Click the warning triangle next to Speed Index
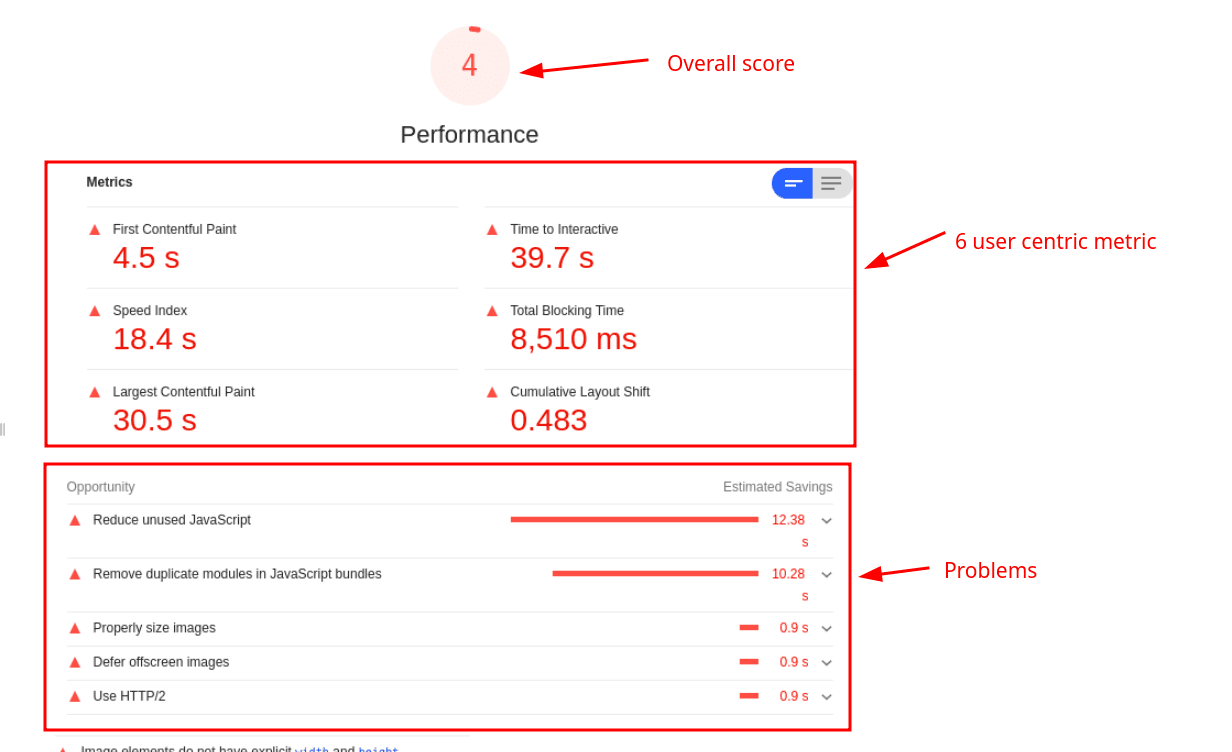The height and width of the screenshot is (752, 1232). click(95, 311)
